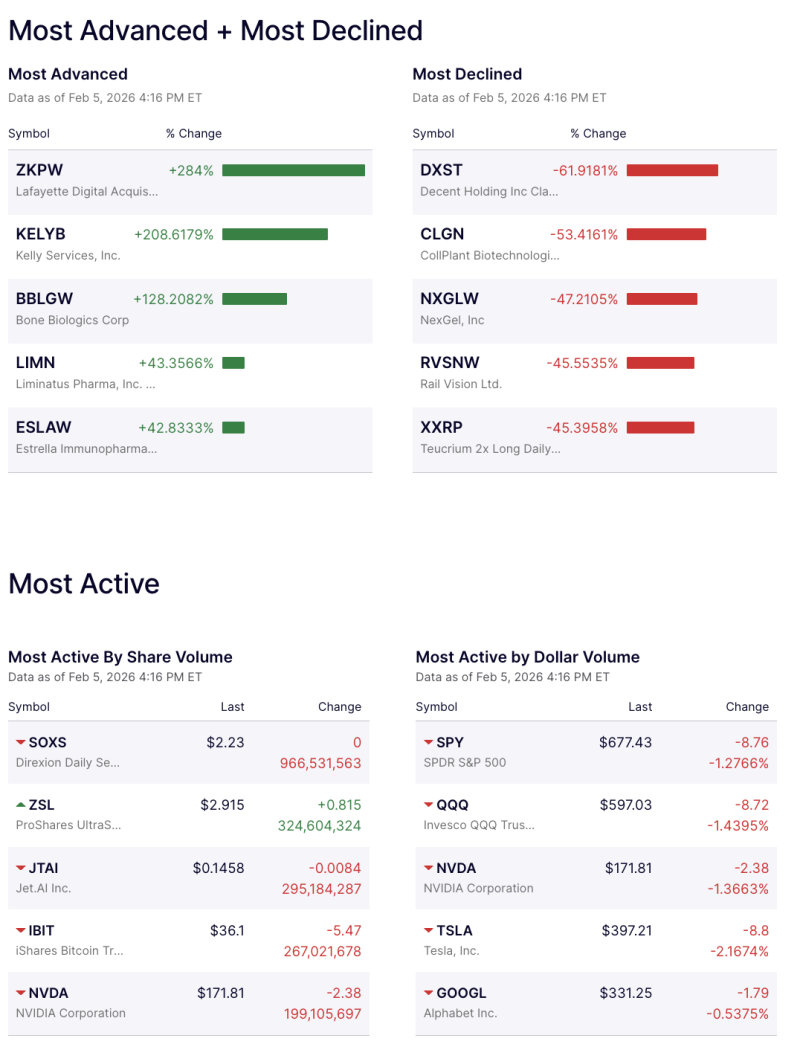Open the KELYB ticker symbol
This screenshot has height=1044, width=800.
pos(40,234)
